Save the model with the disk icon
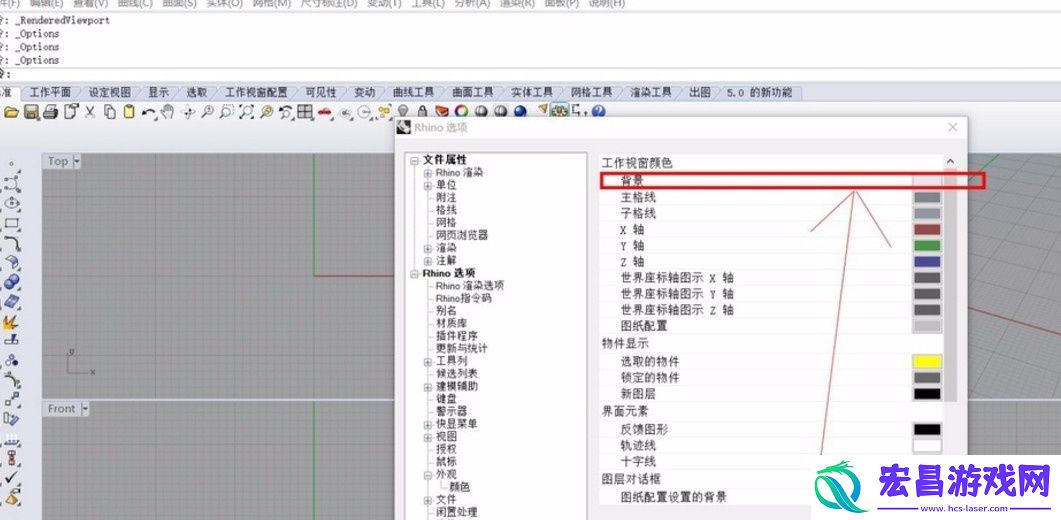The height and width of the screenshot is (520, 1061). 30,112
